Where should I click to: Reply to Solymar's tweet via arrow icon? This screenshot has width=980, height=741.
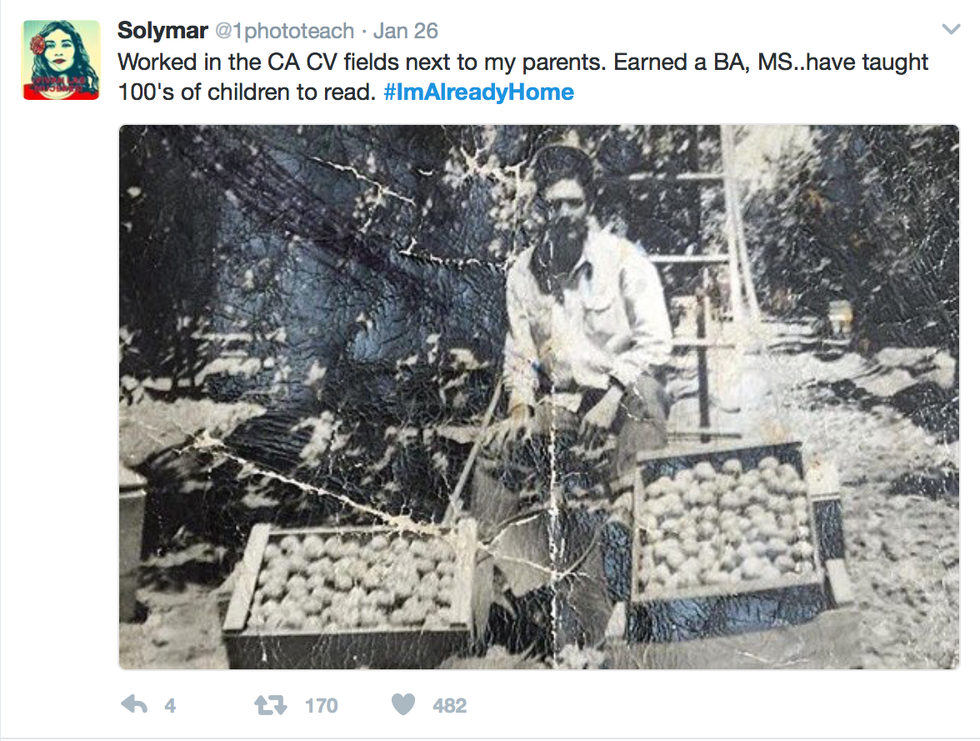[134, 705]
